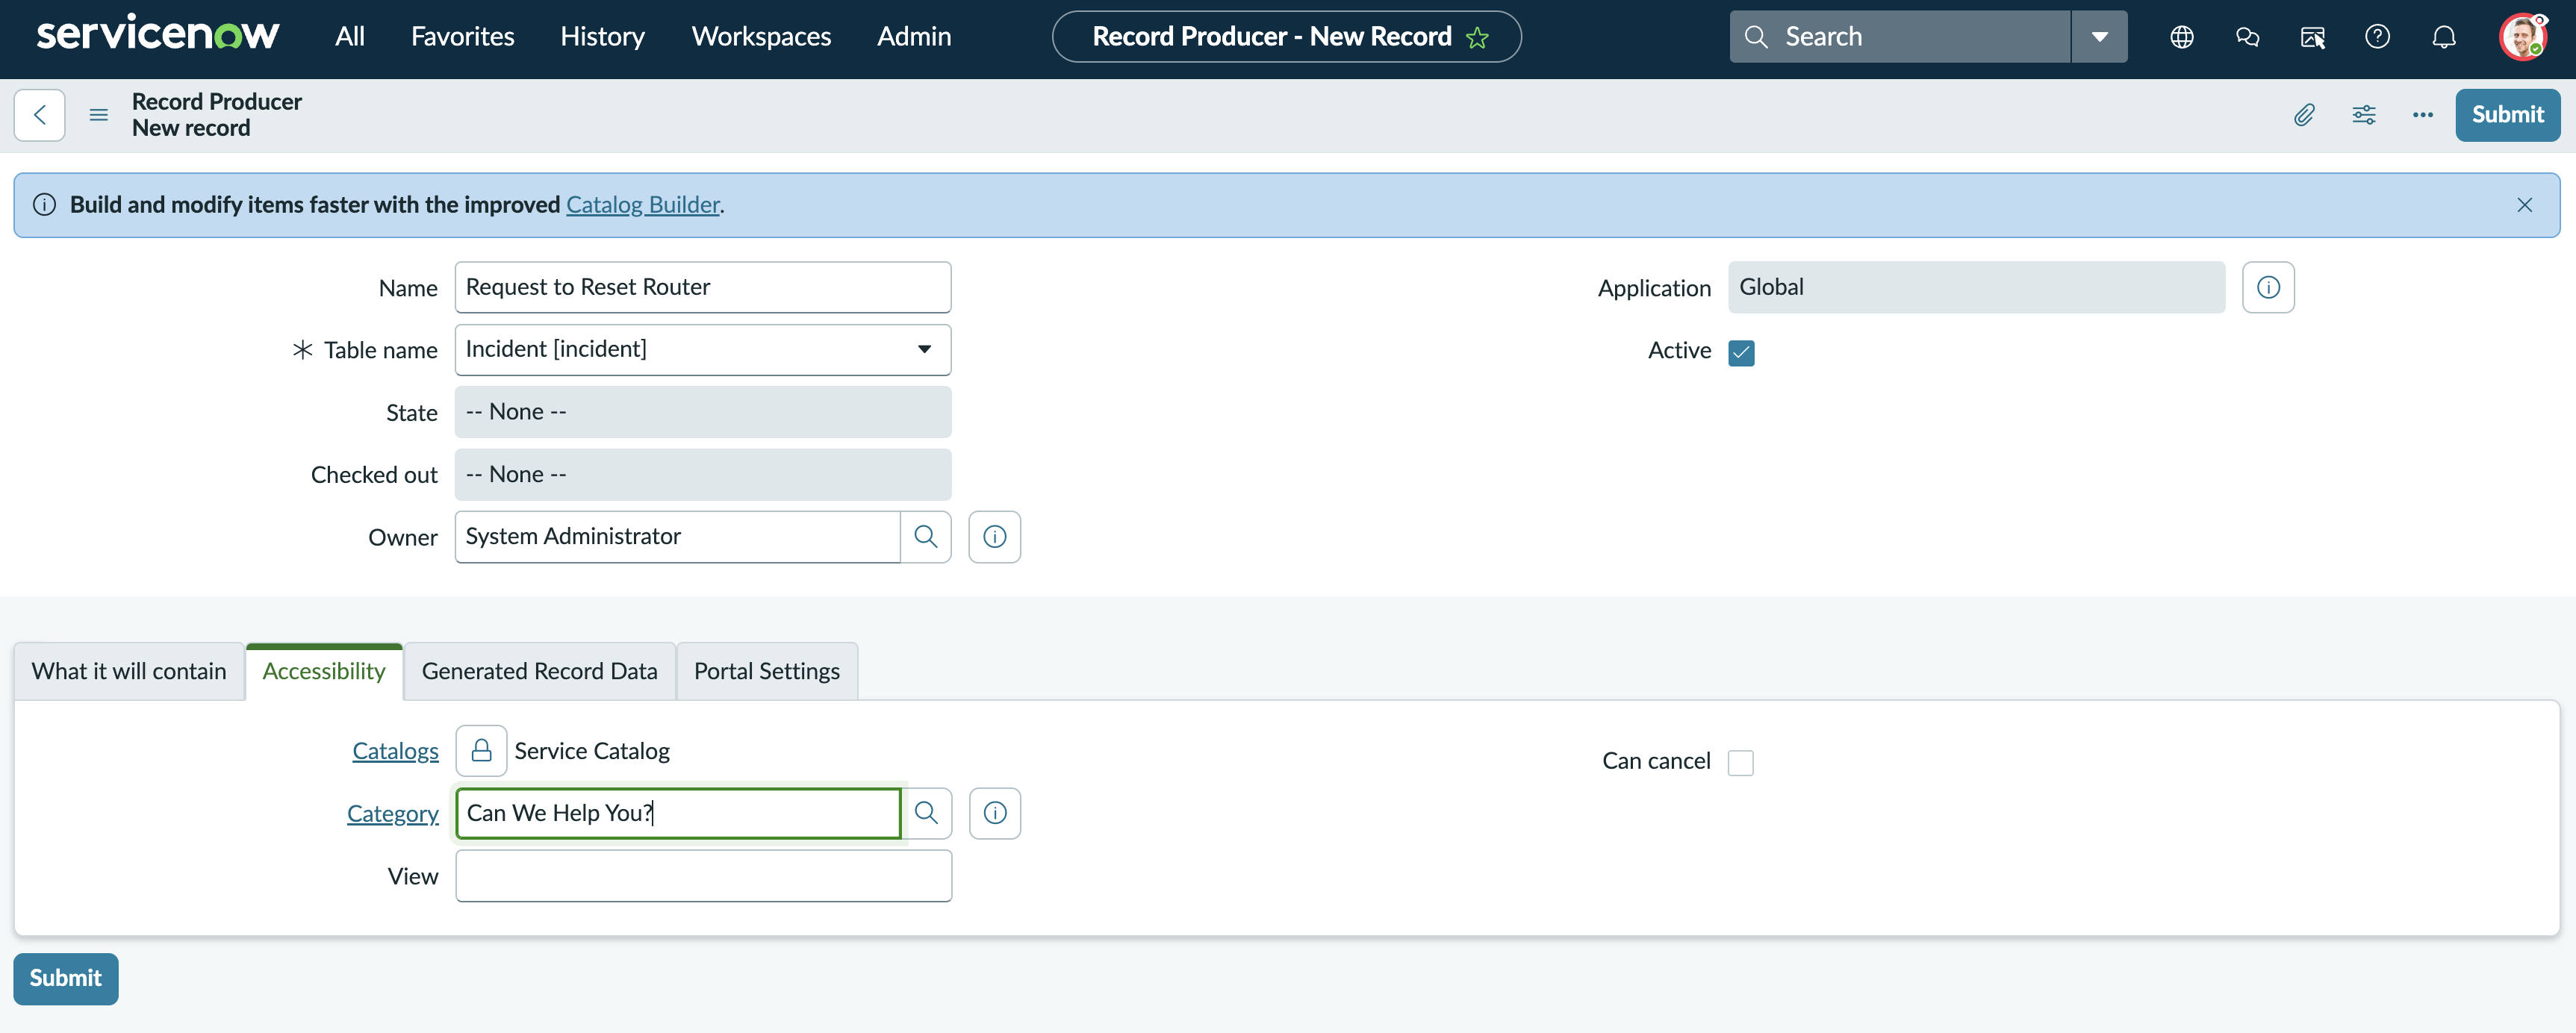
Task: Enable the Can cancel checkbox
Action: pos(1740,762)
